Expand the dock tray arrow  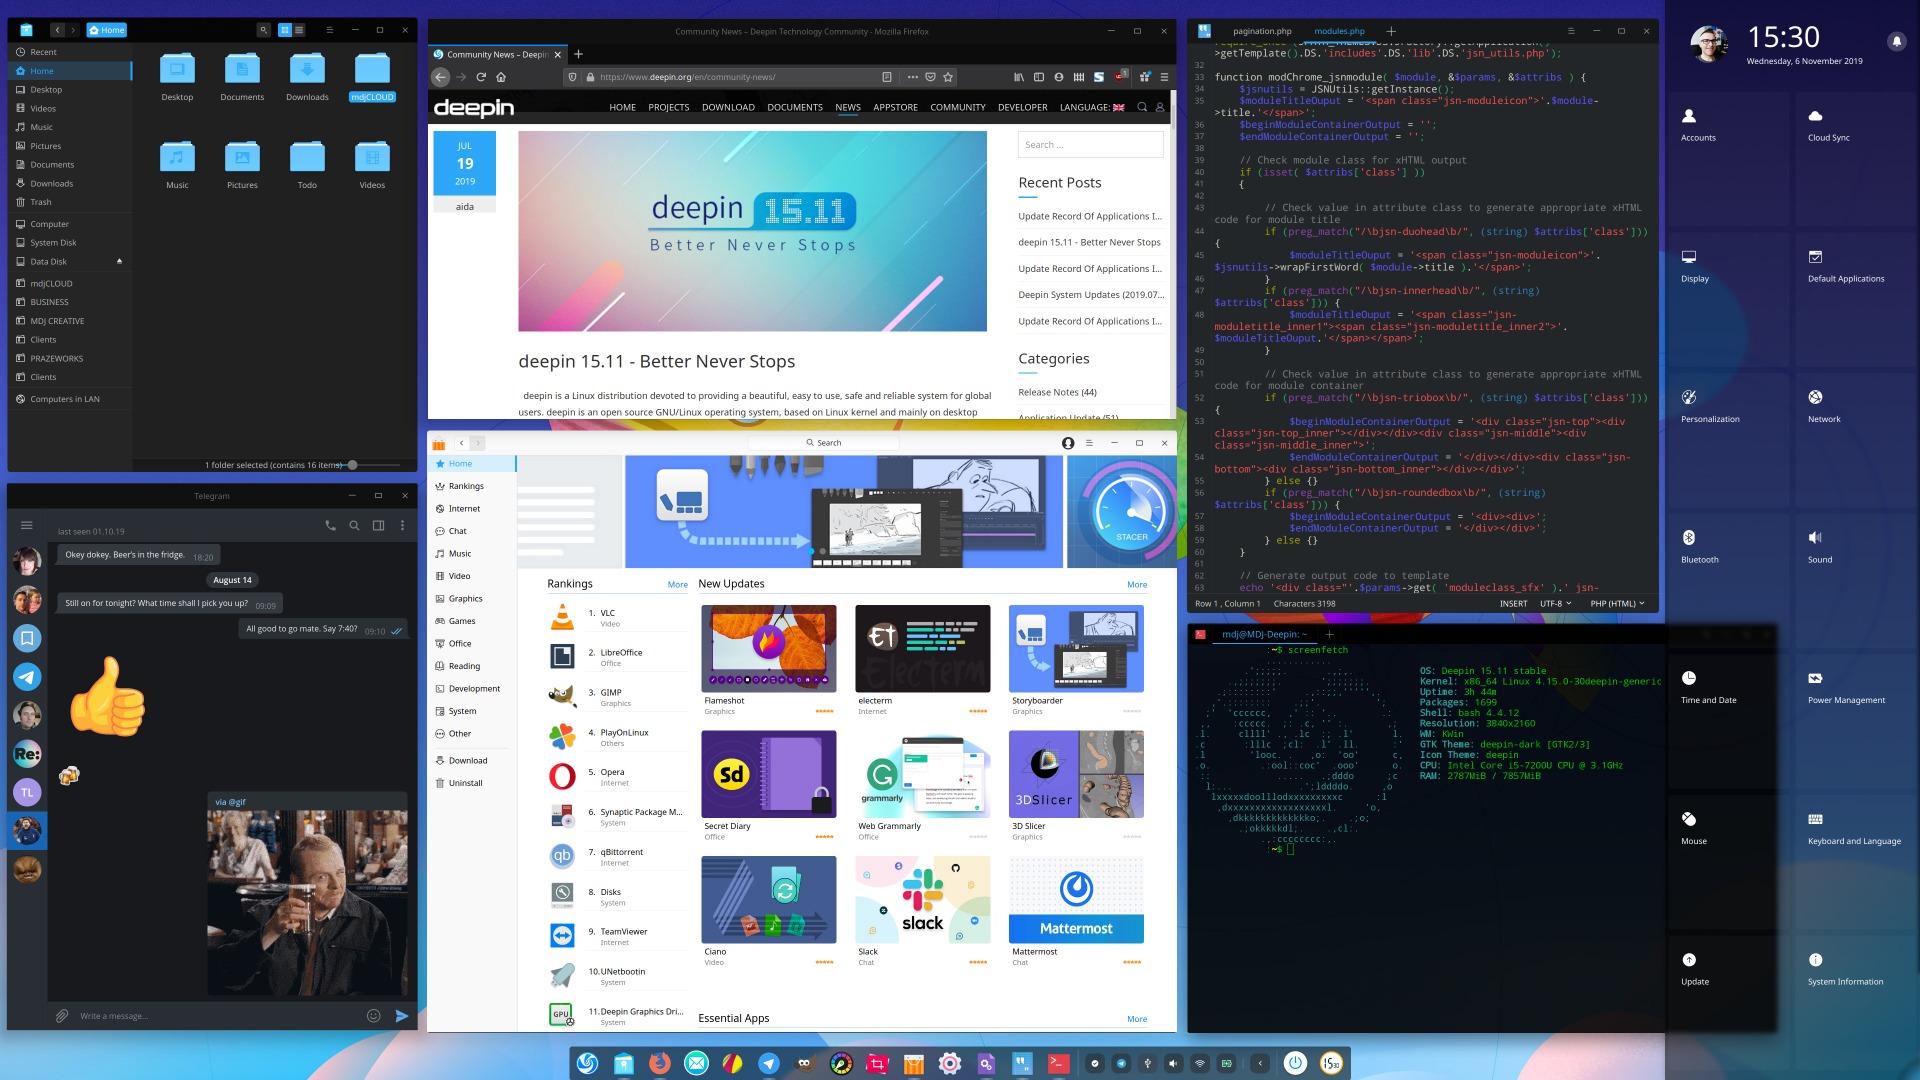(1260, 1063)
